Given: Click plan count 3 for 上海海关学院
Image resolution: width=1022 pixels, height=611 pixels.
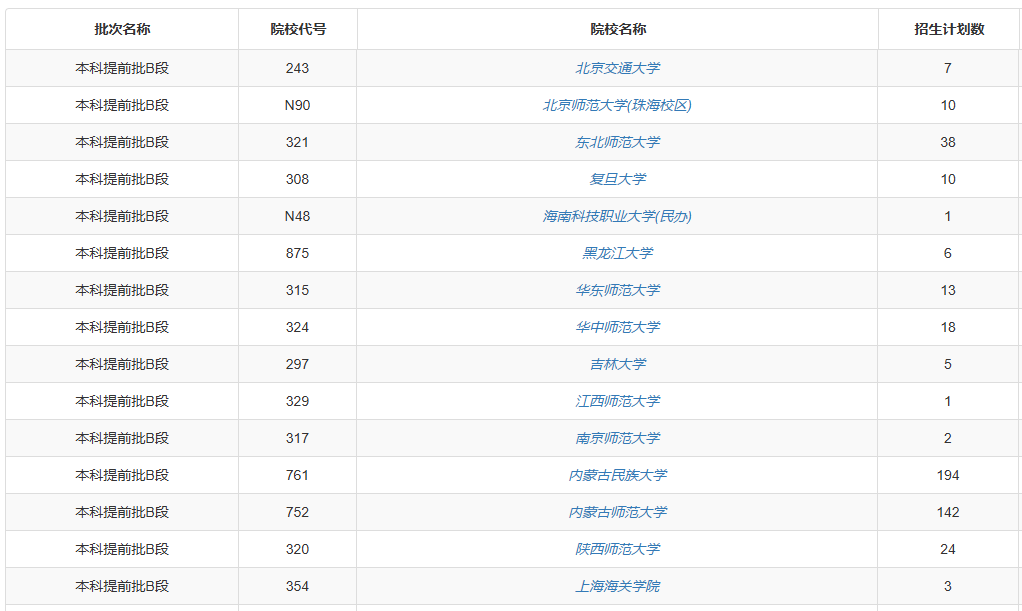Looking at the screenshot, I should tap(948, 586).
